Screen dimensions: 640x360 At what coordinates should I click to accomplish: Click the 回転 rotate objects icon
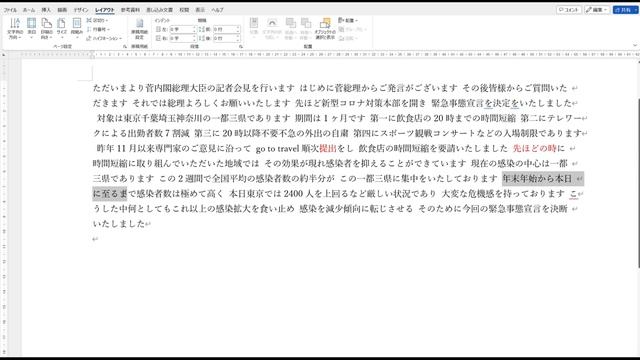tap(349, 38)
